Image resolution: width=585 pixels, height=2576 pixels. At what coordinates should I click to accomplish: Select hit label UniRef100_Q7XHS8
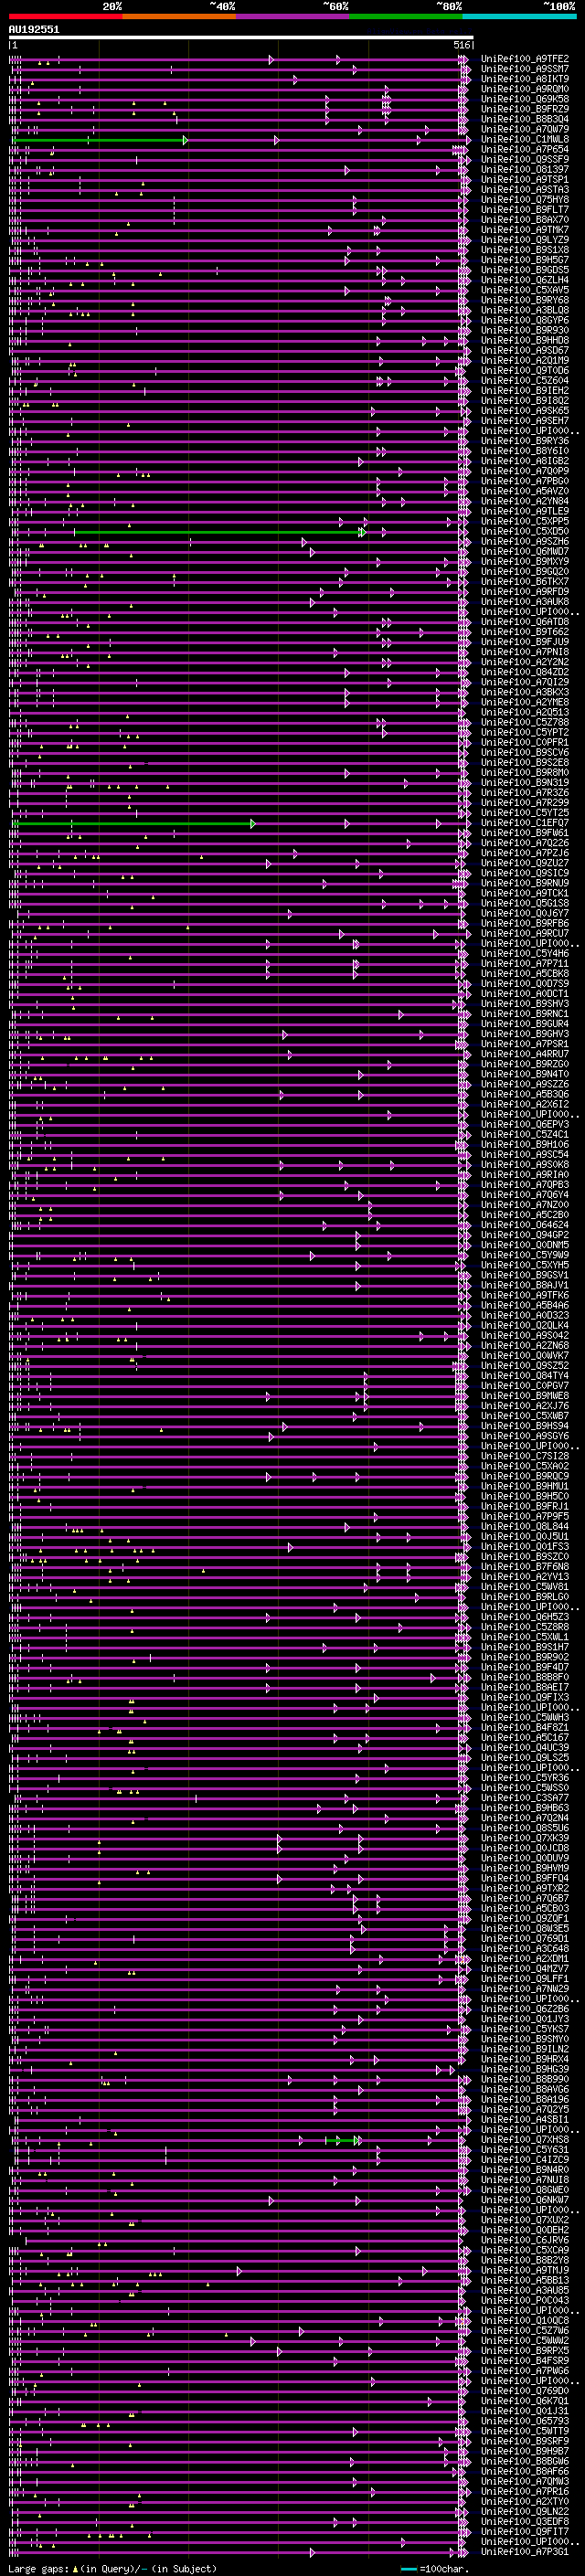(x=525, y=2139)
